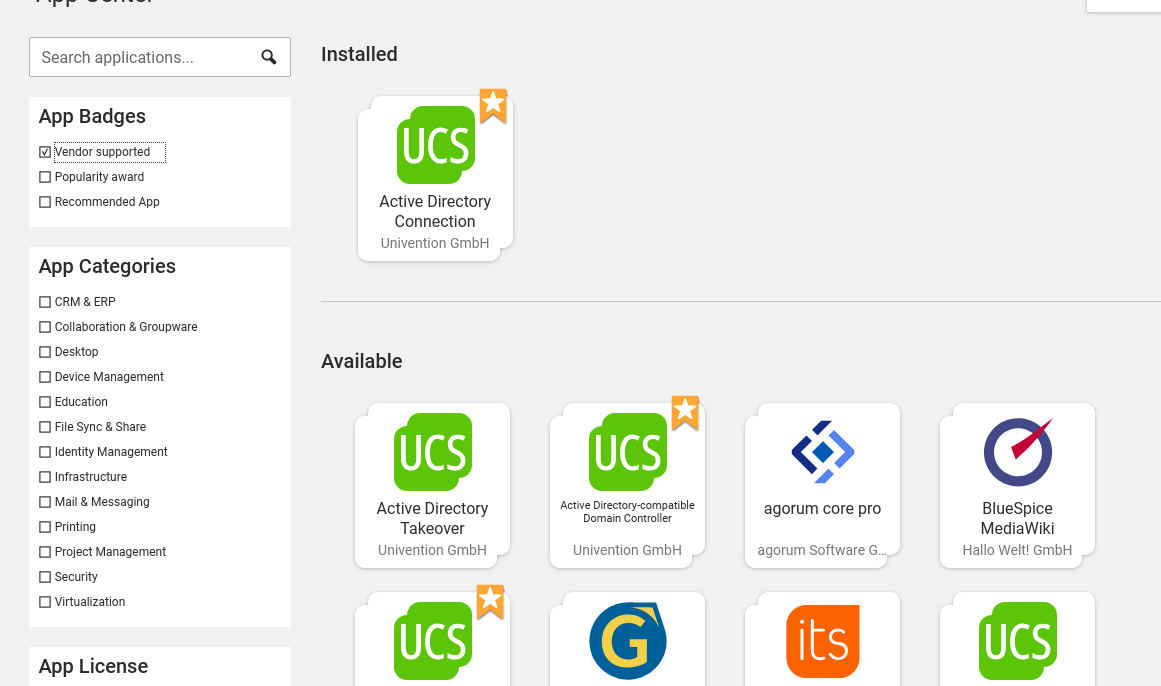This screenshot has height=686, width=1161.
Task: Open the agorum core pro app
Action: [822, 485]
